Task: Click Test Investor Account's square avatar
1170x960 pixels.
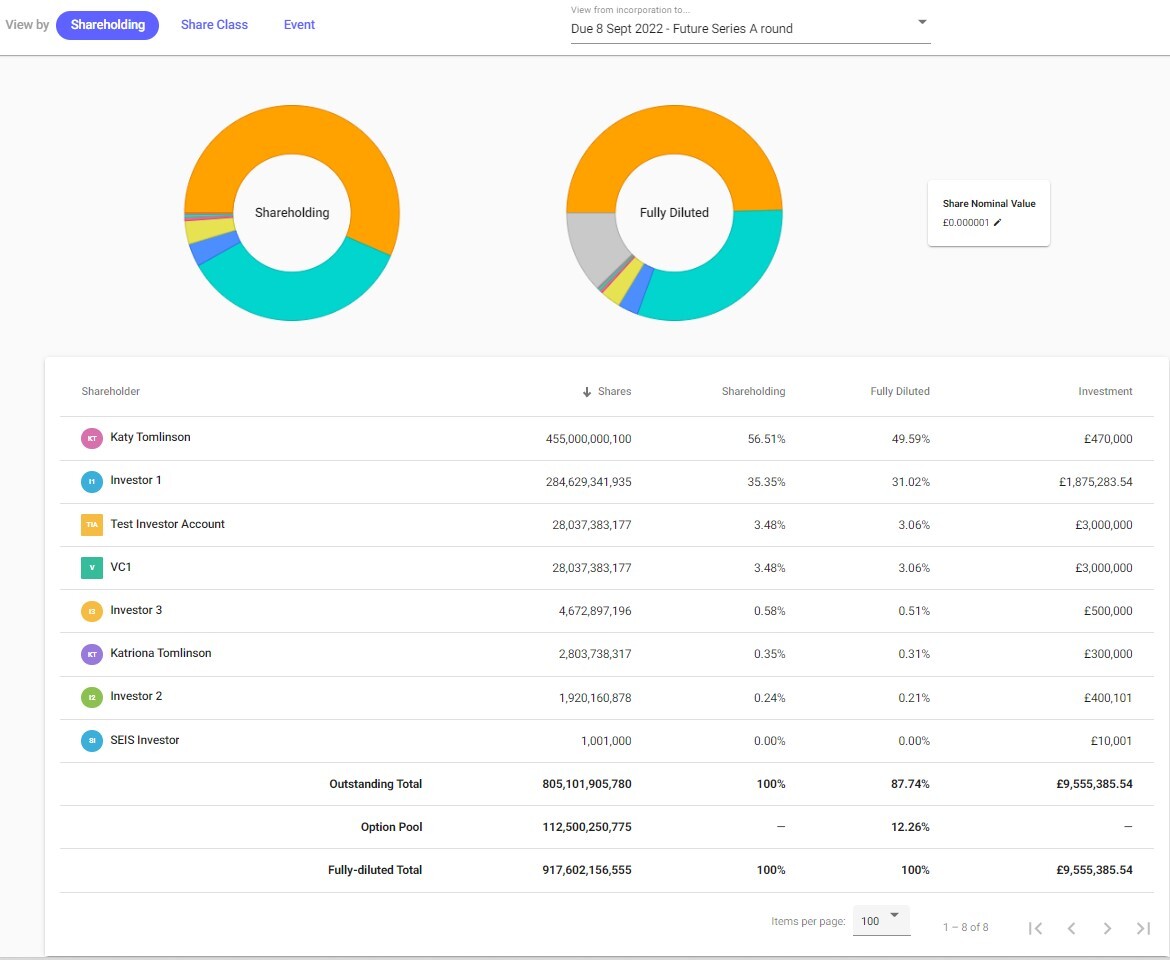Action: point(92,524)
